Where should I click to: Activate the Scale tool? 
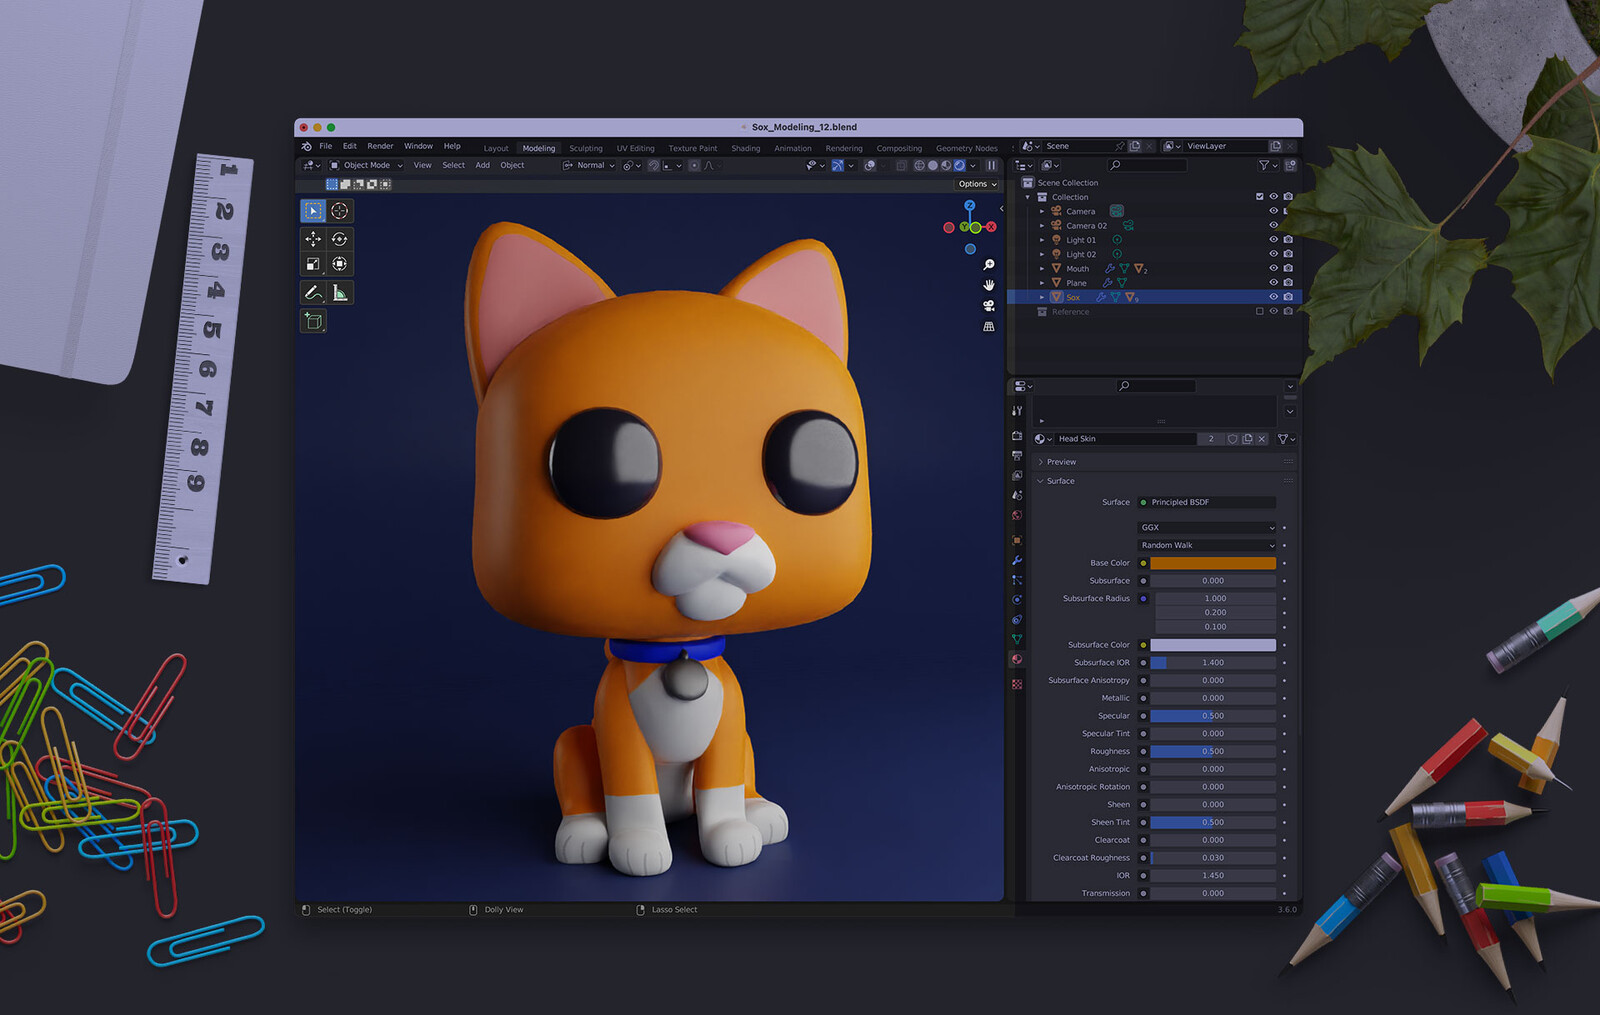[x=313, y=264]
